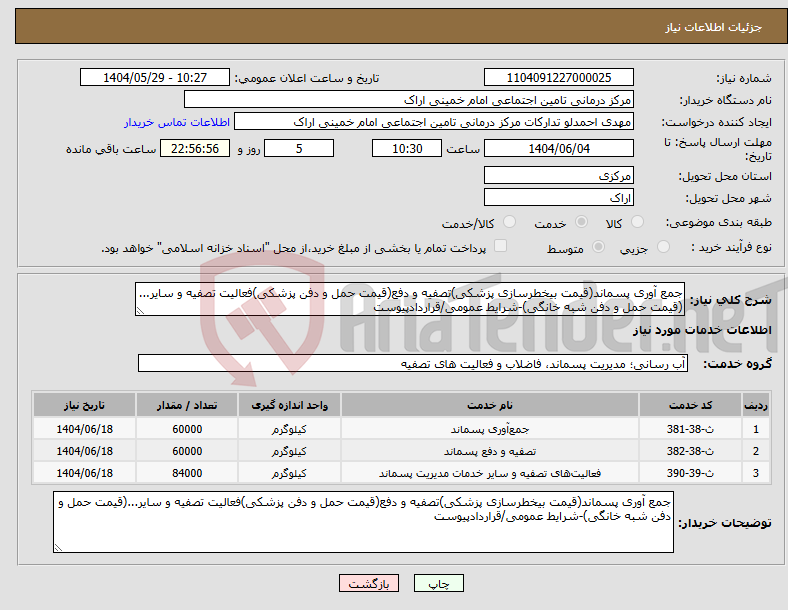788x610 pixels.
Task: Click the تعداد / مقدار column header
Action: 187,405
